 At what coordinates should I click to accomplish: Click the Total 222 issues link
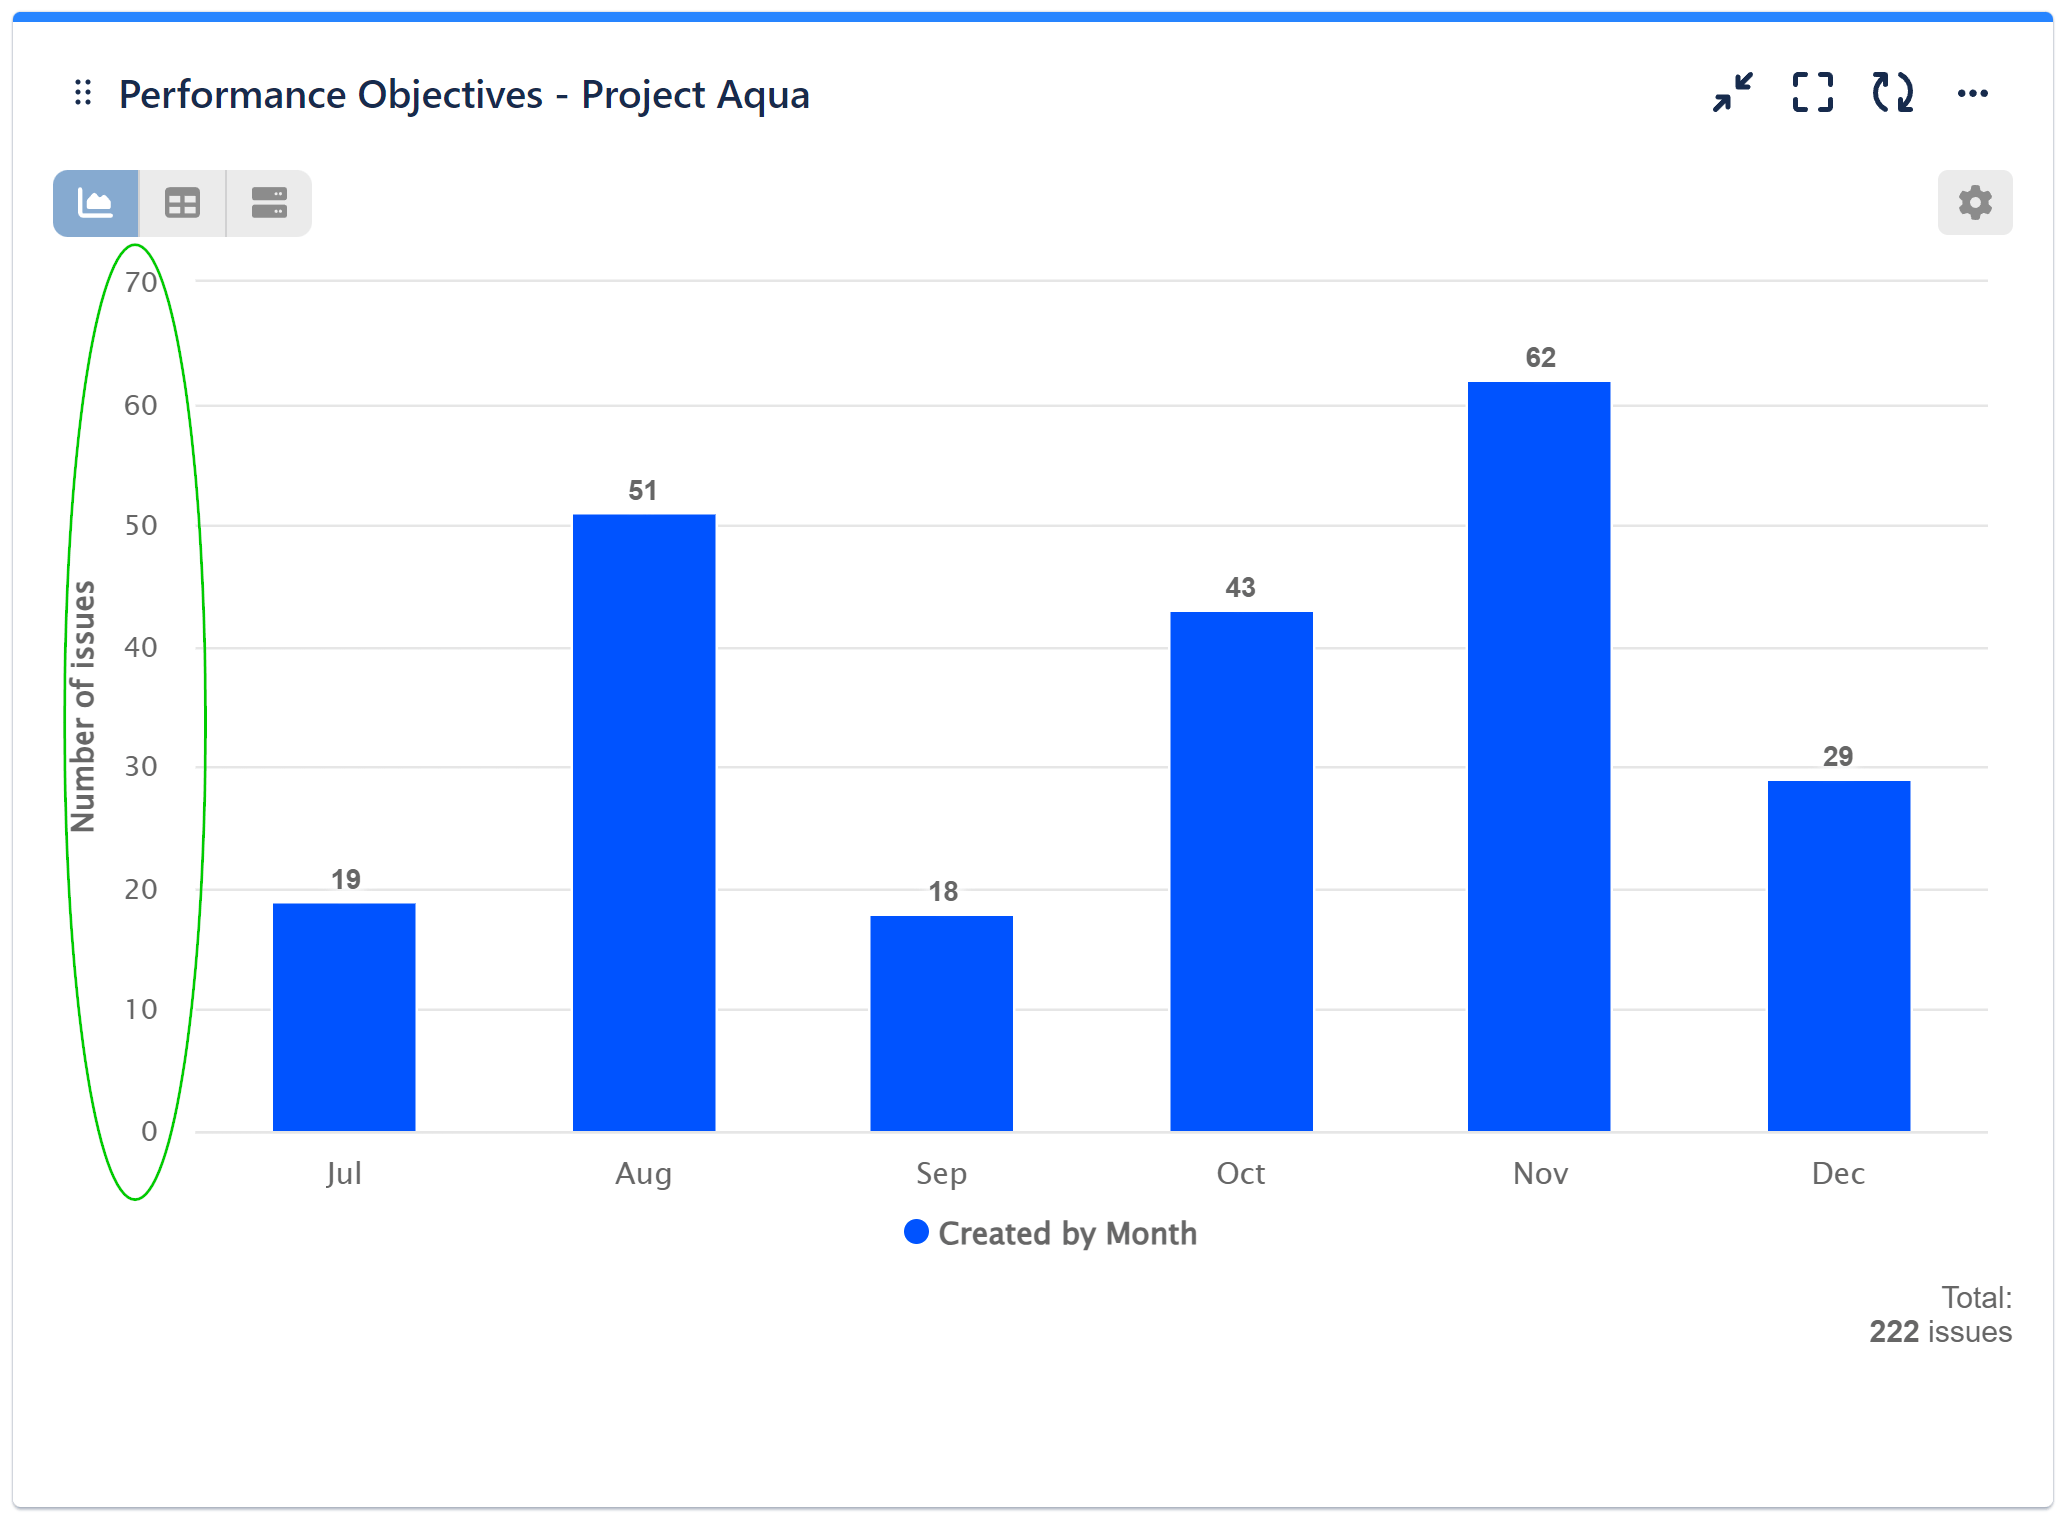click(x=1940, y=1331)
